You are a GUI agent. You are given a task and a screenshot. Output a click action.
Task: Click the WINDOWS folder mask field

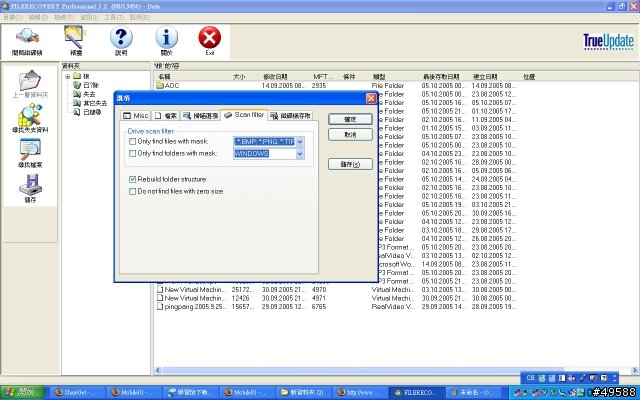click(x=264, y=154)
